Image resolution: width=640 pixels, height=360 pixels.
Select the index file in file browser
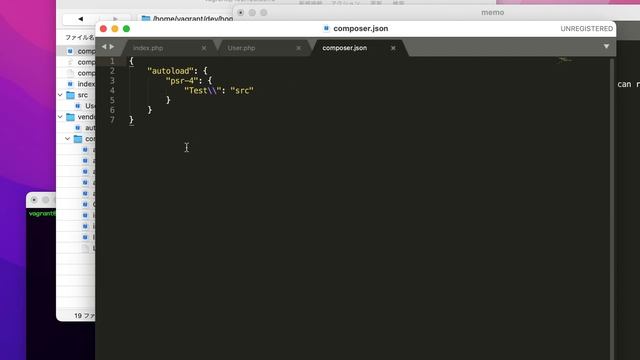tap(76, 84)
